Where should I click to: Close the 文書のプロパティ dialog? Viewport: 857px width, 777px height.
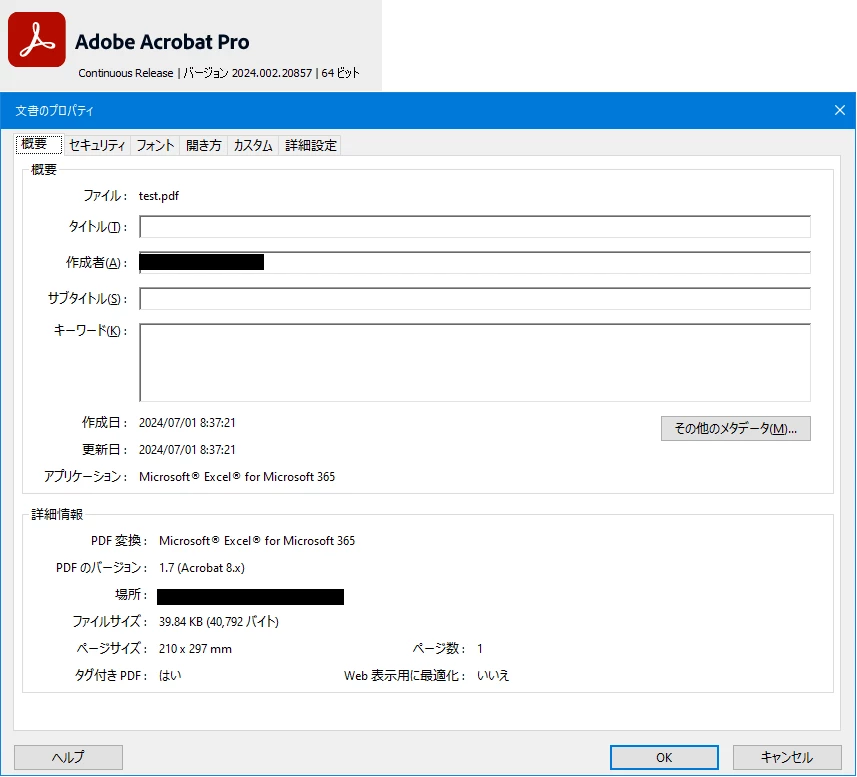[840, 110]
